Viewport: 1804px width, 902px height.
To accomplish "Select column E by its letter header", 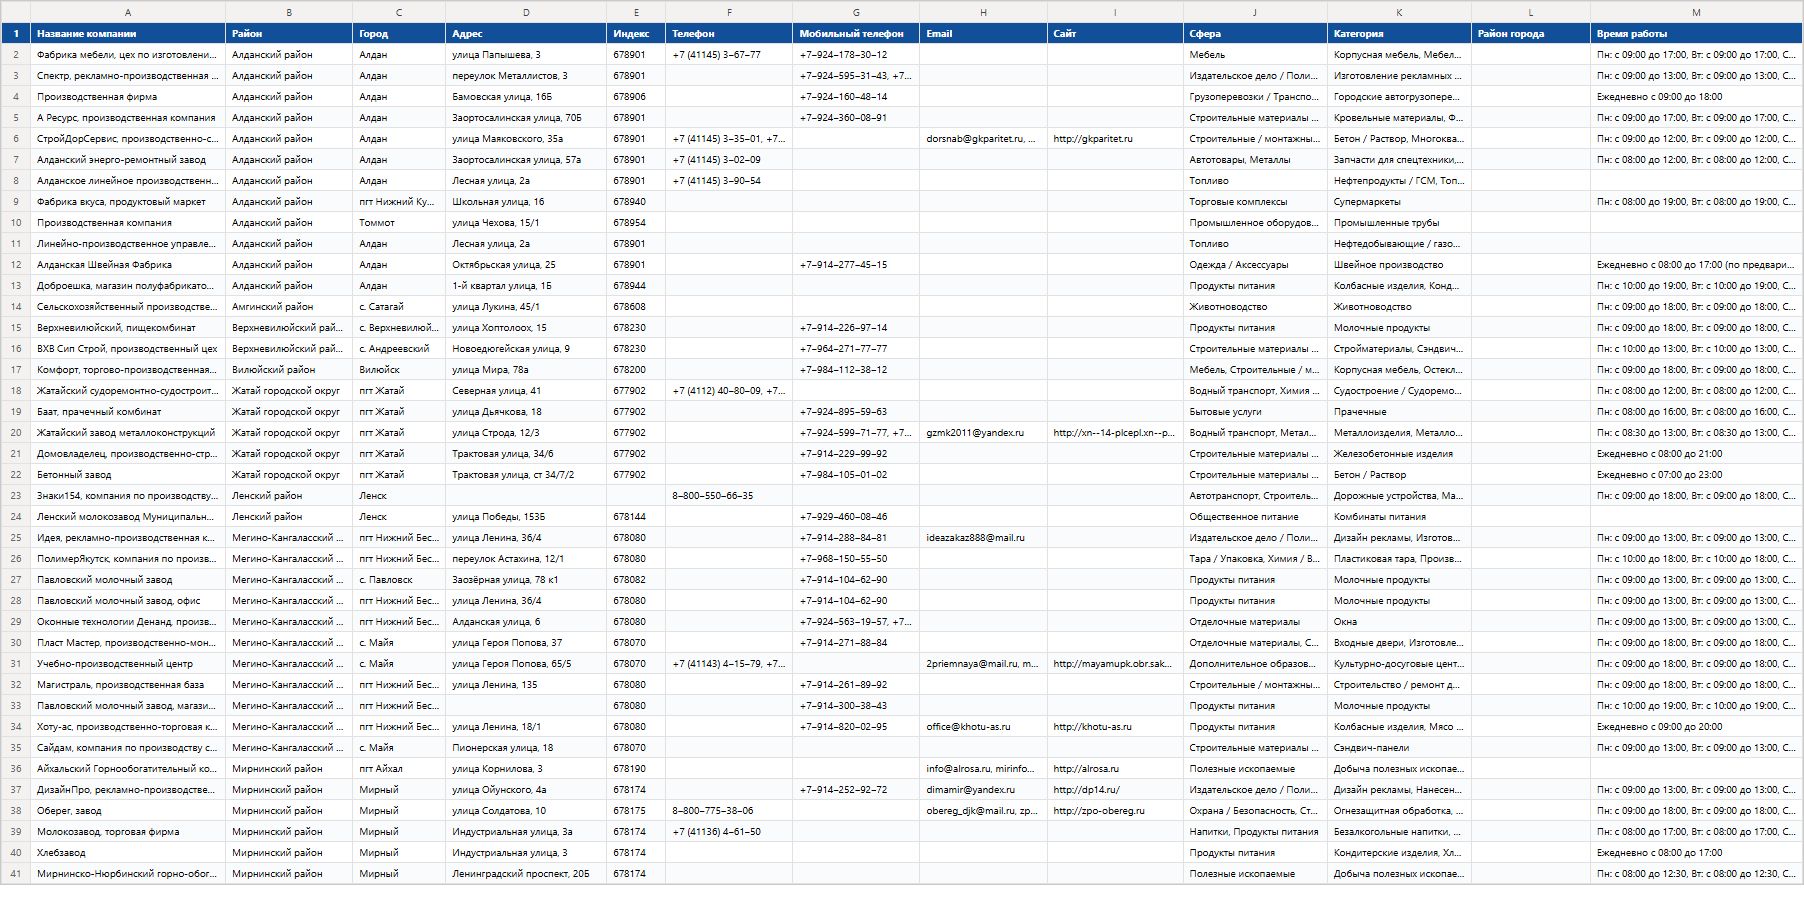I will pos(636,12).
